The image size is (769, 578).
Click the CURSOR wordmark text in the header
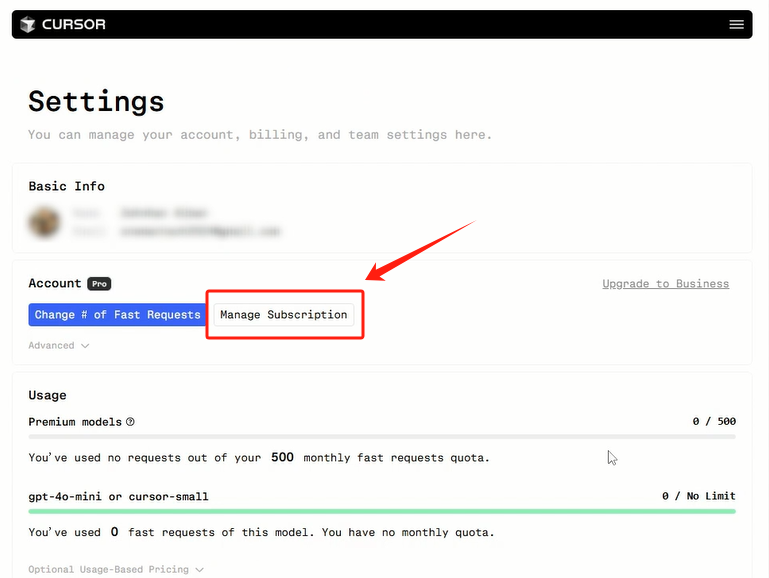tap(74, 24)
